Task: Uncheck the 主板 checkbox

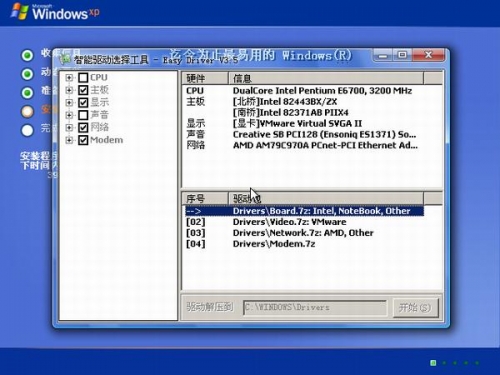Action: point(83,90)
